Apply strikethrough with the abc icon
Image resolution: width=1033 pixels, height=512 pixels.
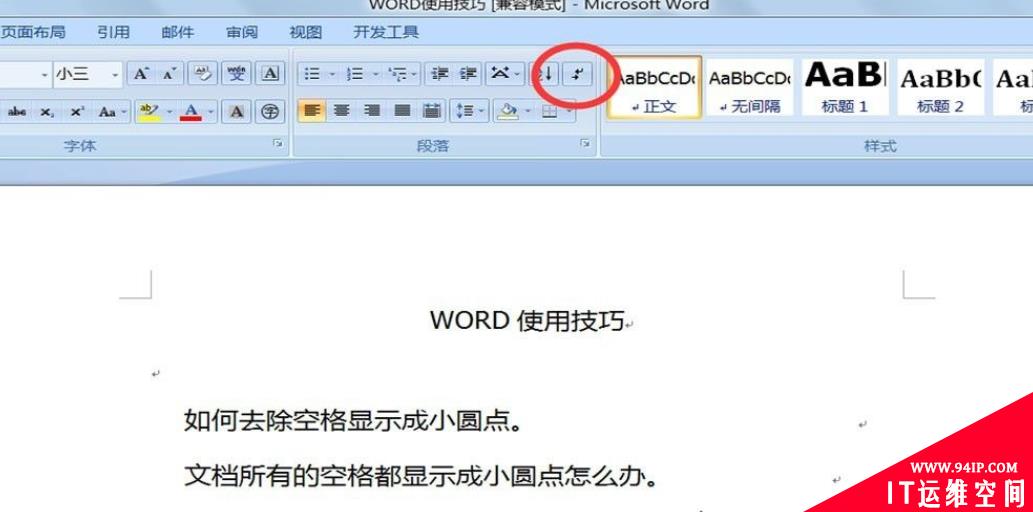16,112
